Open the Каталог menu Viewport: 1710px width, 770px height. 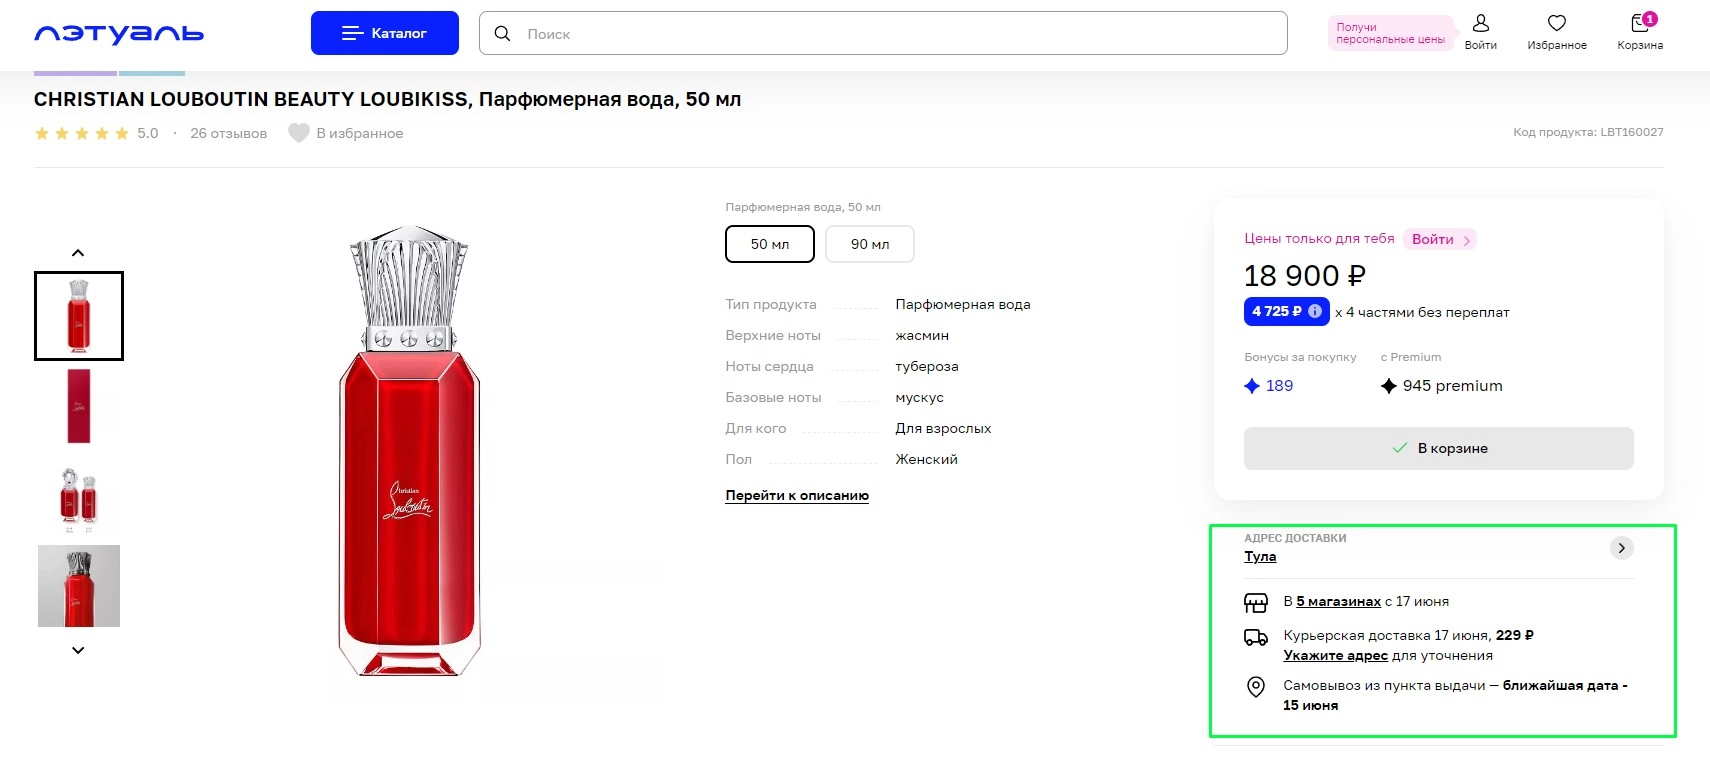[x=385, y=33]
